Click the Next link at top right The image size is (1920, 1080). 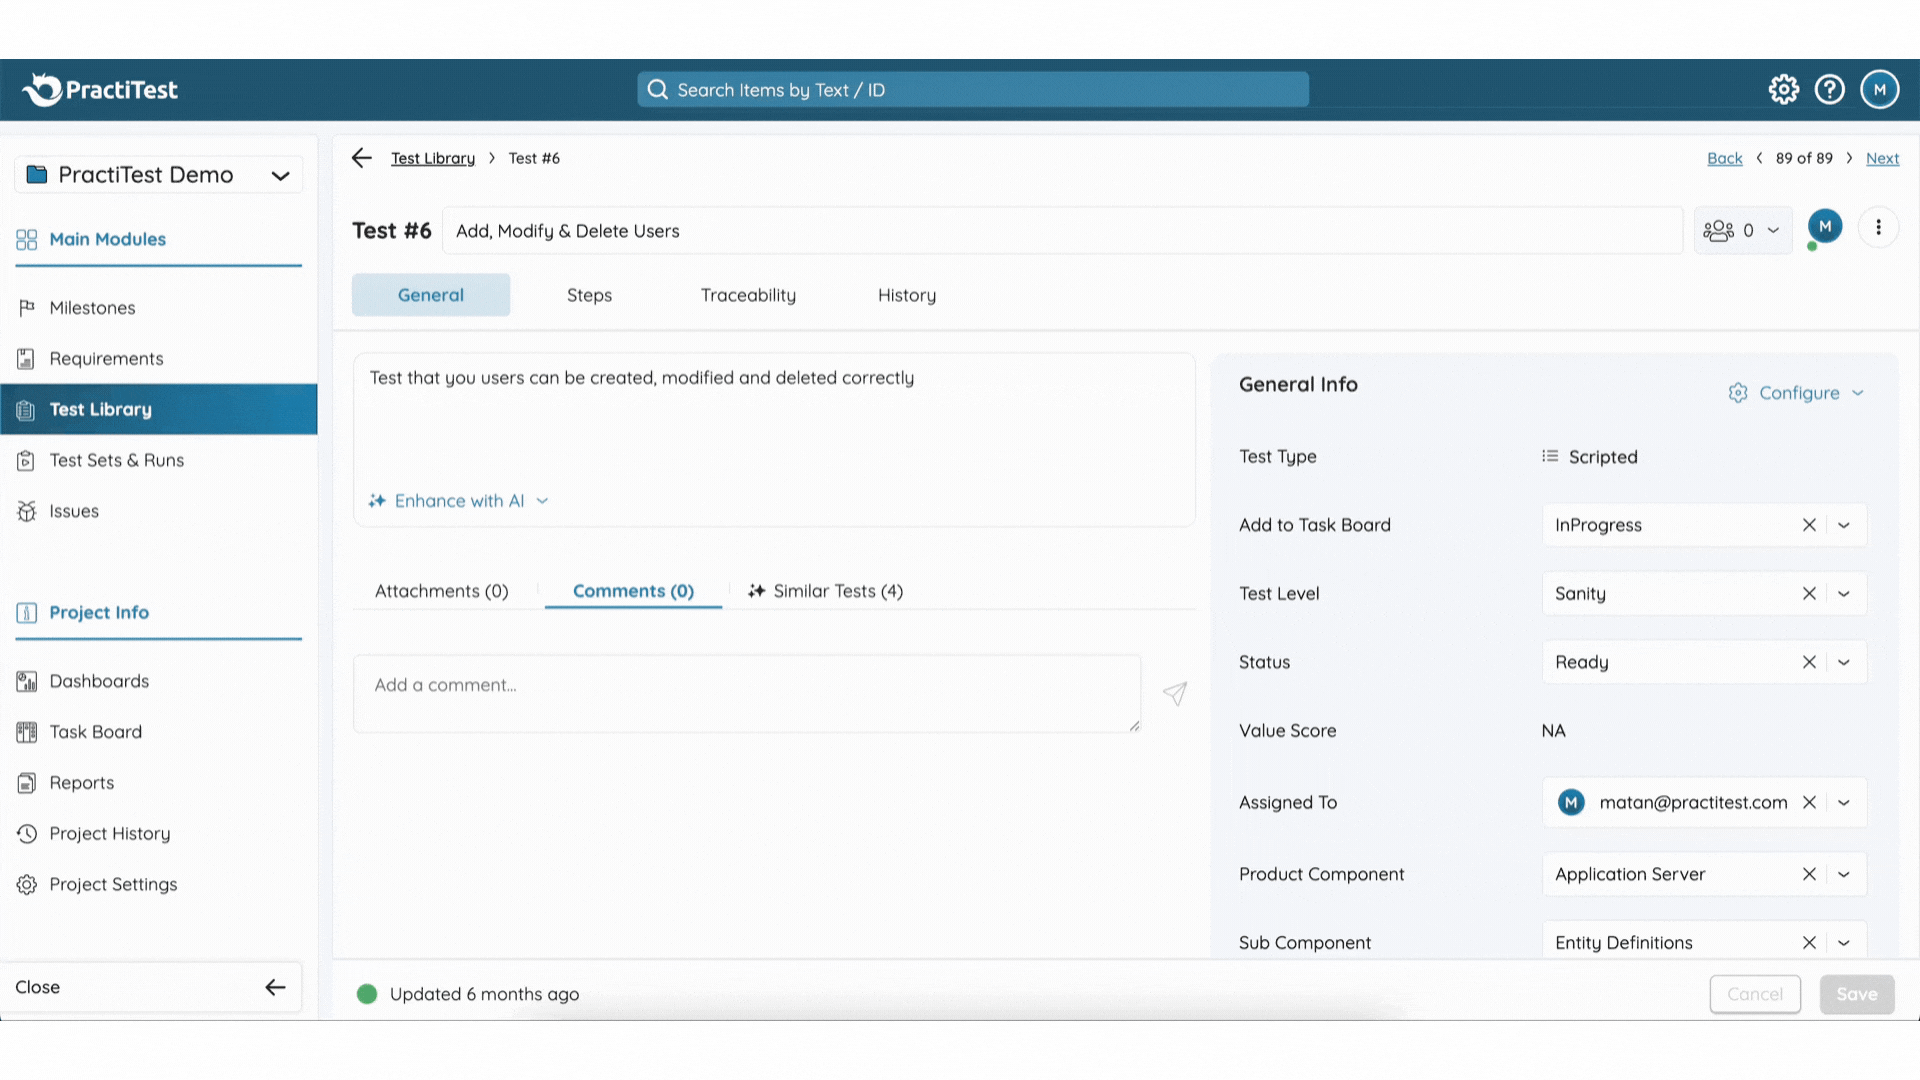(1882, 159)
